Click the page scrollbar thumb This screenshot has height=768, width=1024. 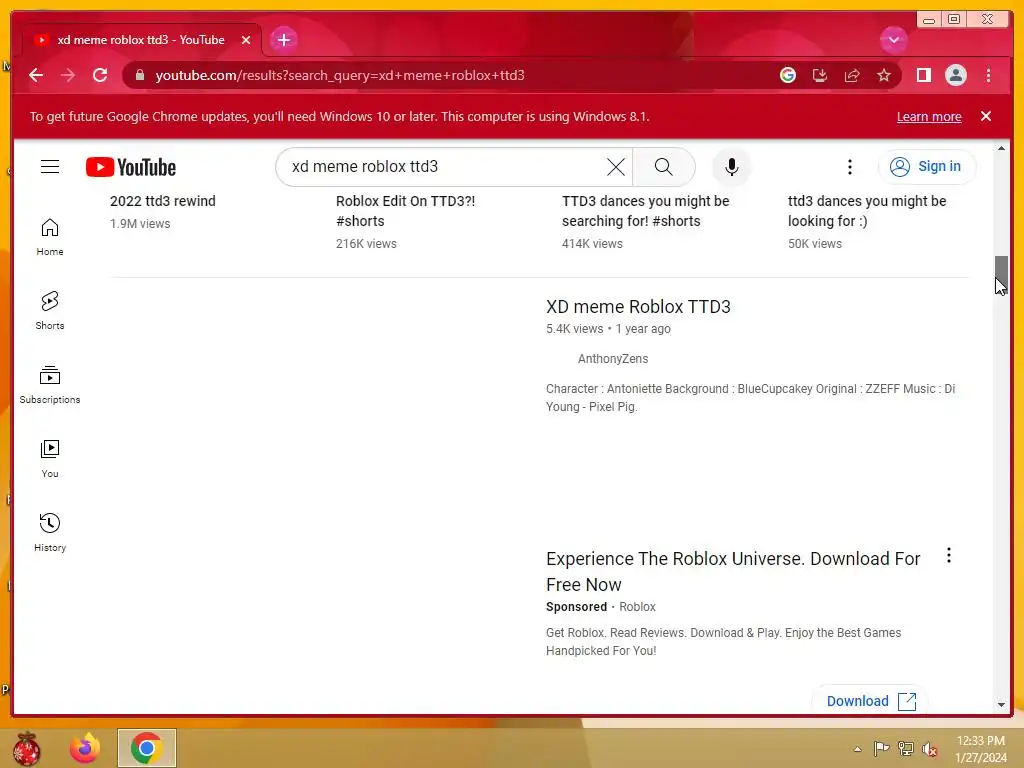tap(1001, 274)
